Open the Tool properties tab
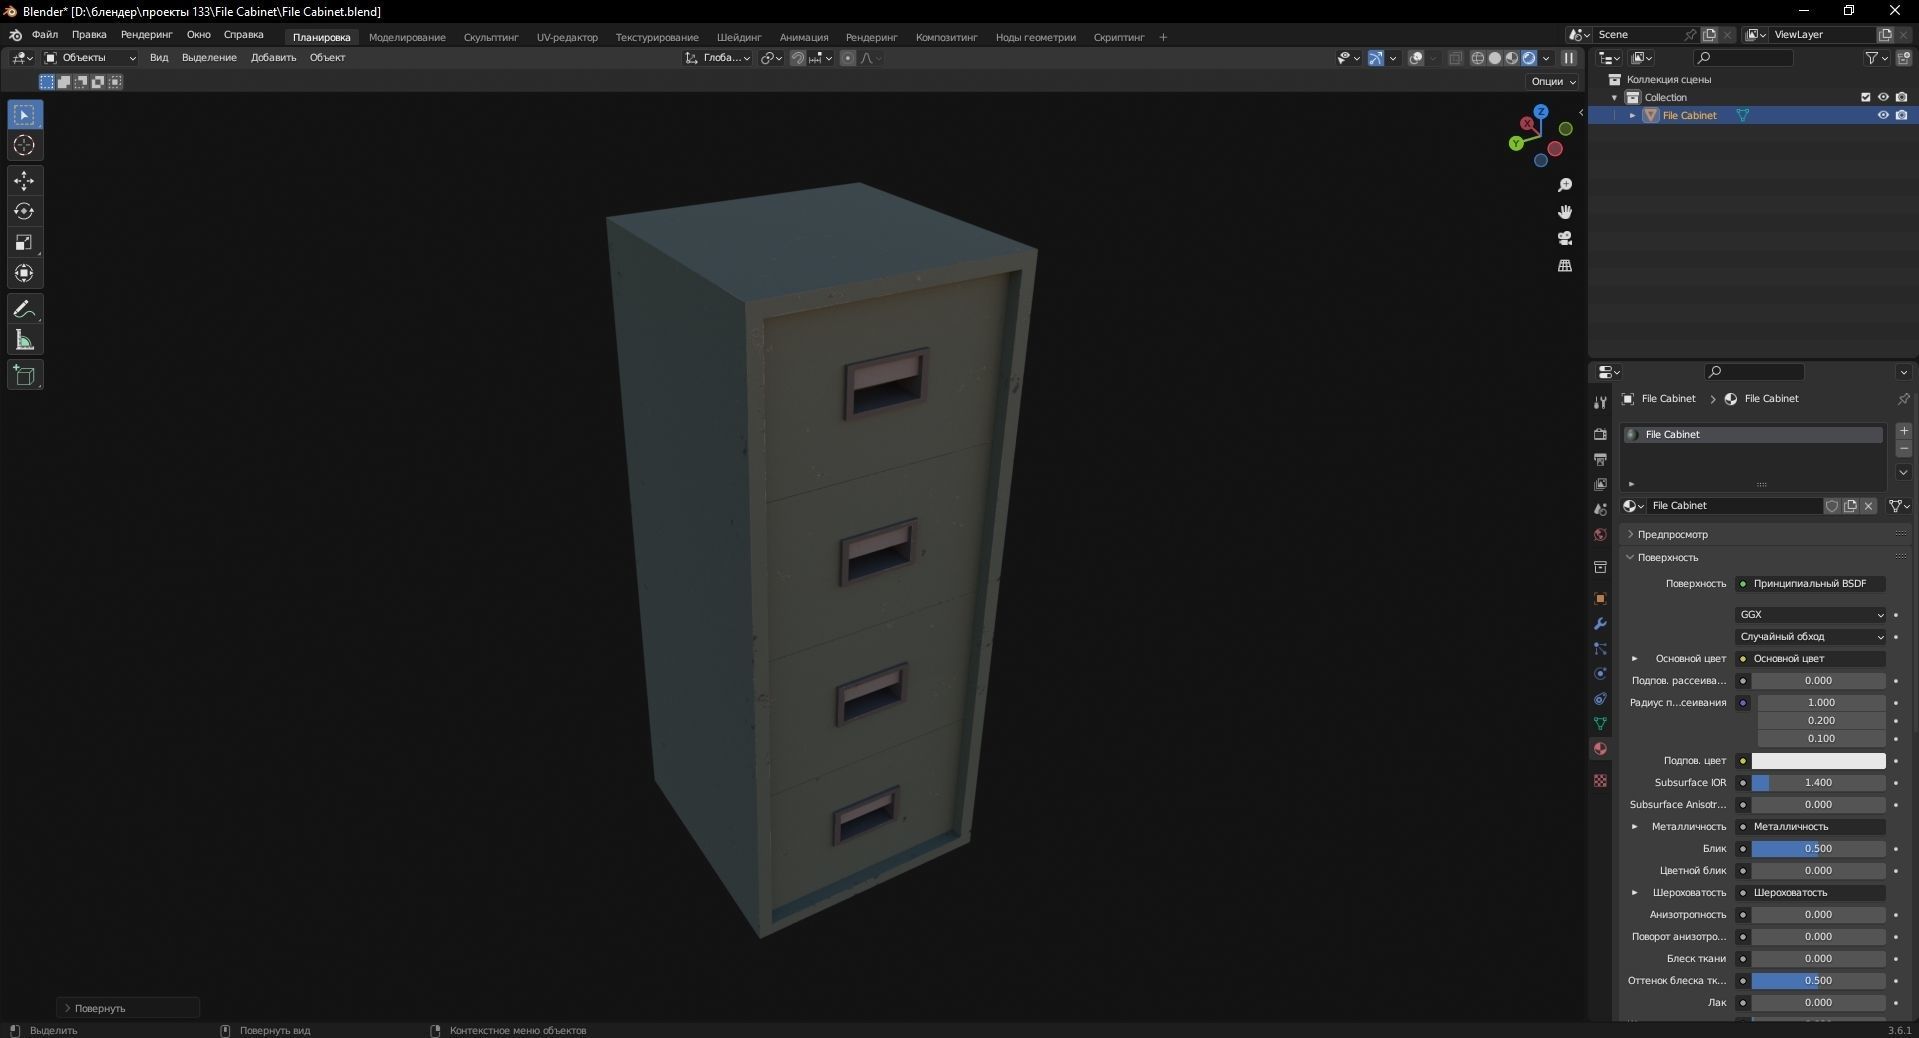The image size is (1919, 1038). pyautogui.click(x=1600, y=403)
